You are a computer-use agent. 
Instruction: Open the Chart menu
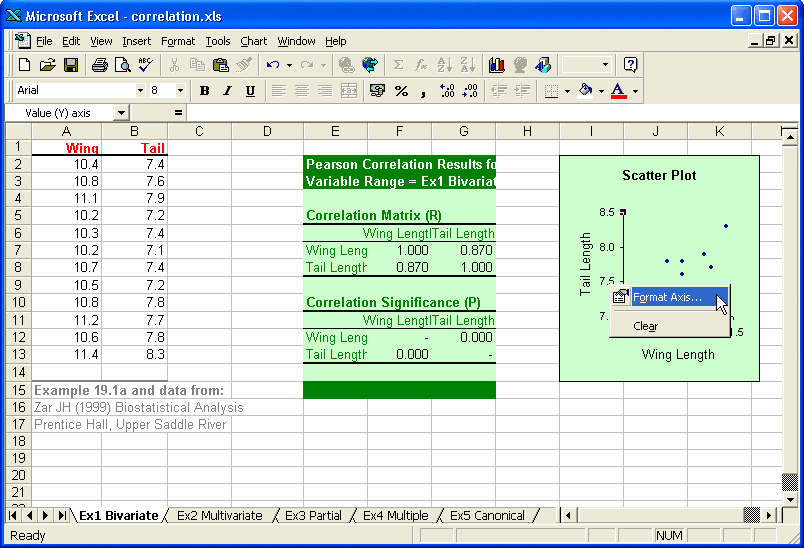253,41
